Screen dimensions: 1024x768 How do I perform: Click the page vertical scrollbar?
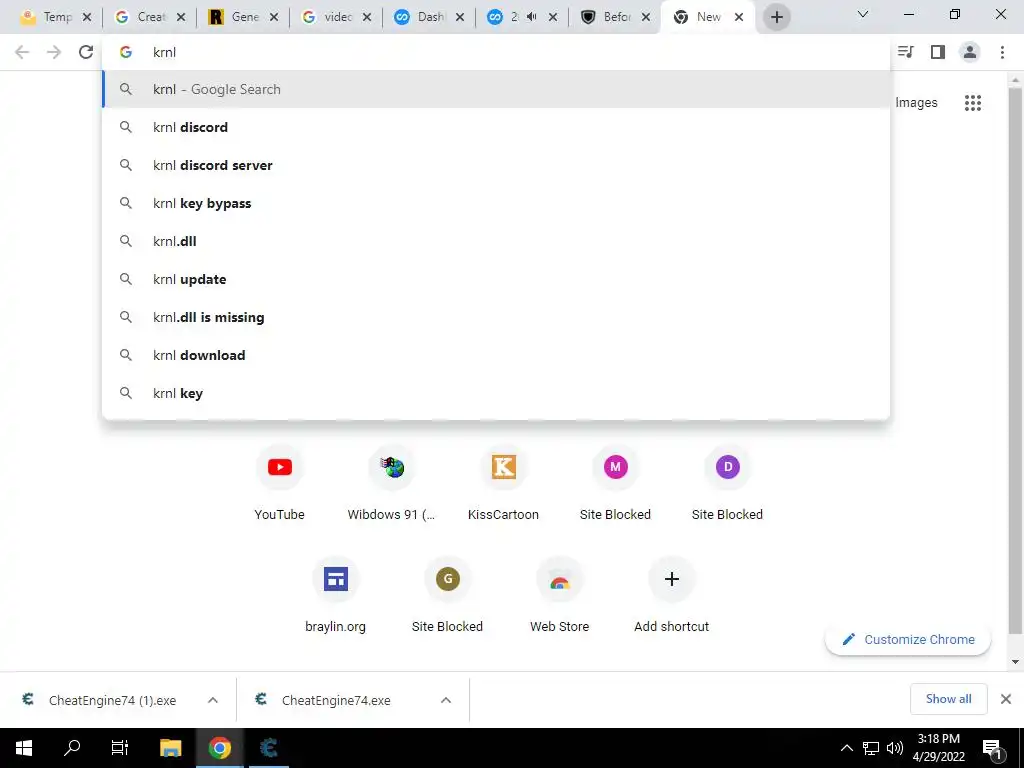1015,359
